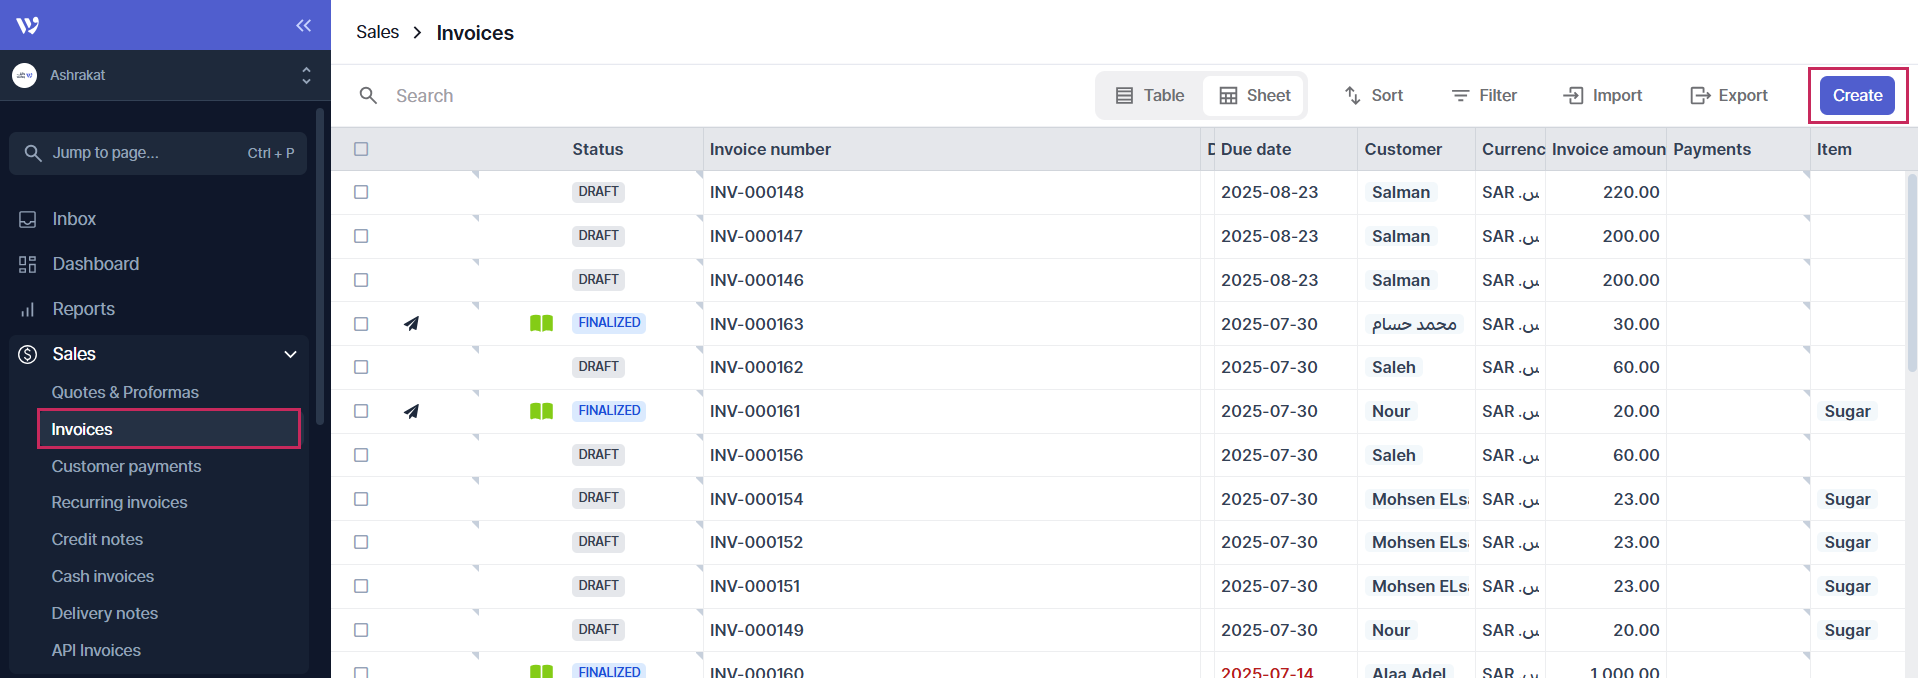This screenshot has width=1918, height=678.
Task: Tick the checkbox for invoice INV-000148
Action: (361, 192)
